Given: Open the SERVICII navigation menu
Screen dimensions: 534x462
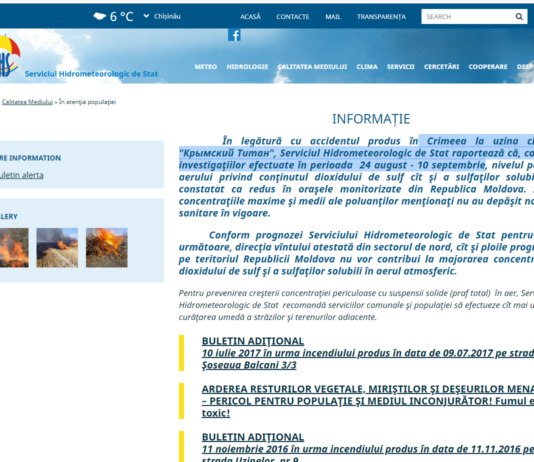Looking at the screenshot, I should (400, 67).
